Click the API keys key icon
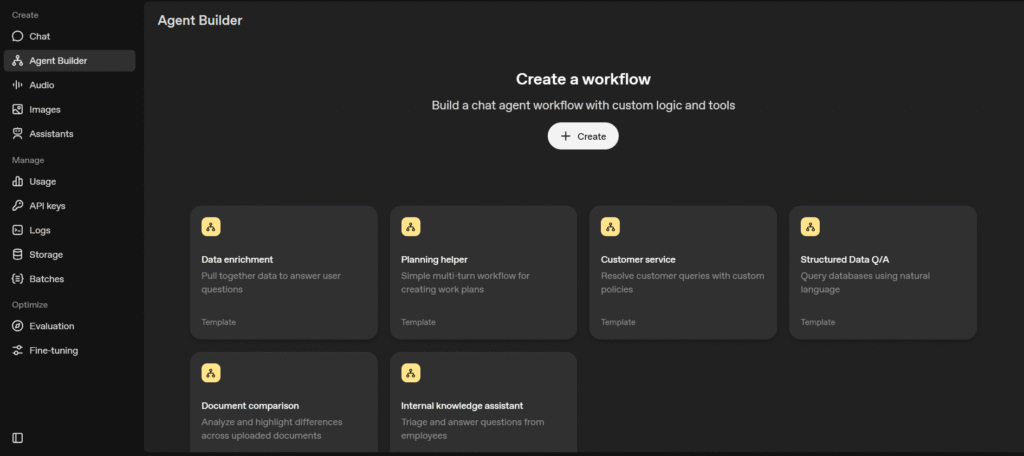 (x=18, y=206)
